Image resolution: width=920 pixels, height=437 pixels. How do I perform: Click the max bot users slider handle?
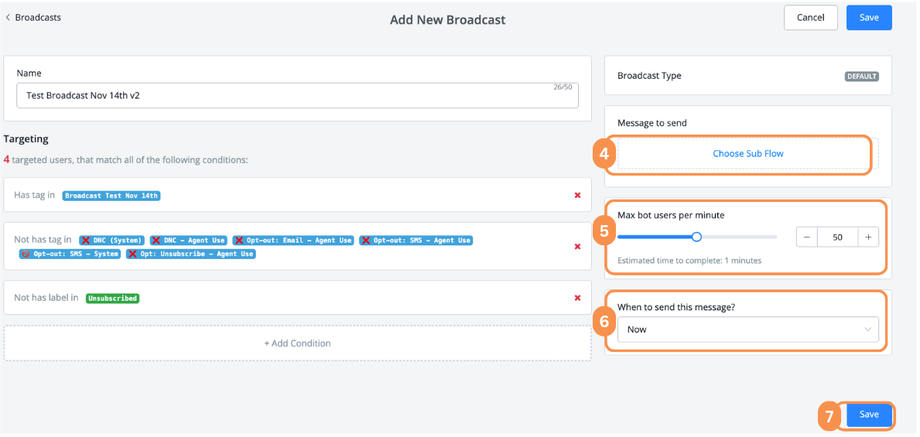point(697,237)
